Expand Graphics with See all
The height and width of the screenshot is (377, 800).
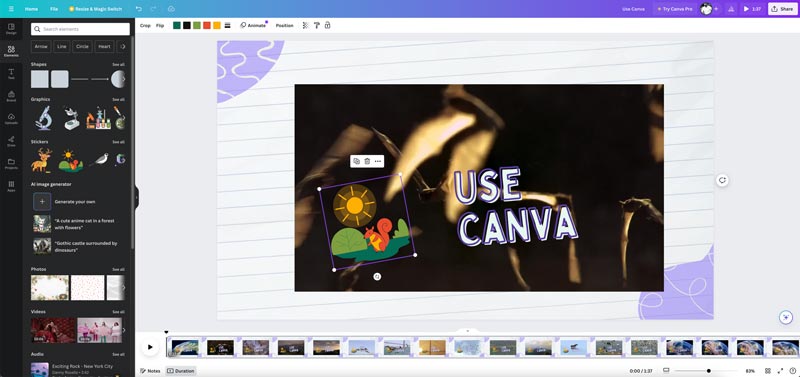pyautogui.click(x=118, y=99)
